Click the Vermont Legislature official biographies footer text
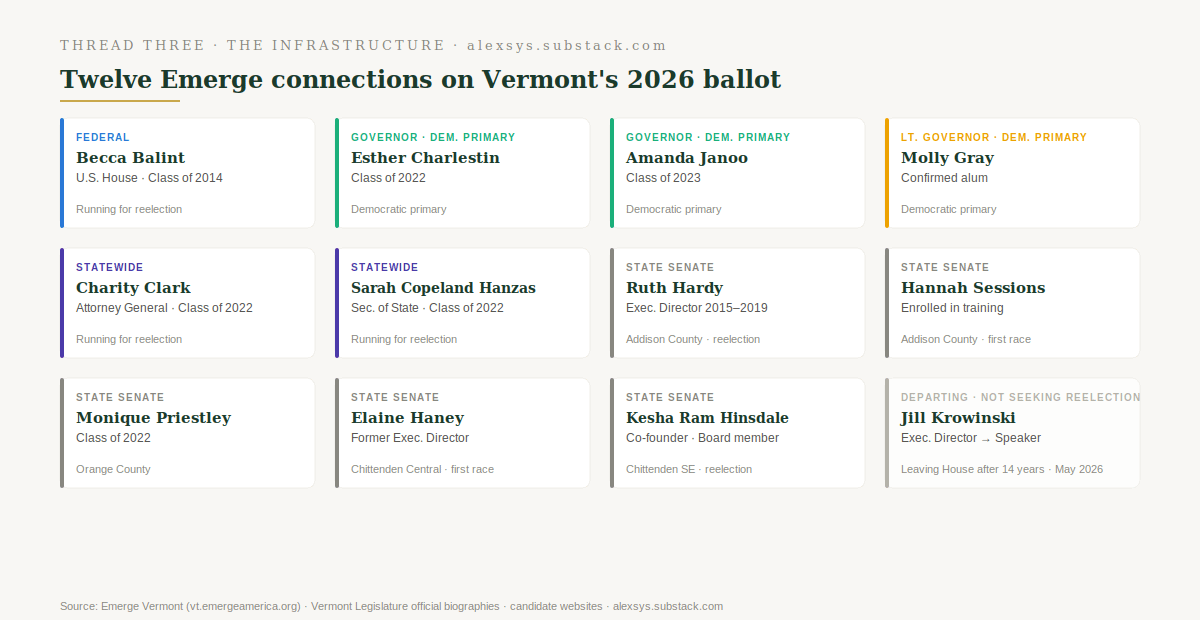 (405, 606)
